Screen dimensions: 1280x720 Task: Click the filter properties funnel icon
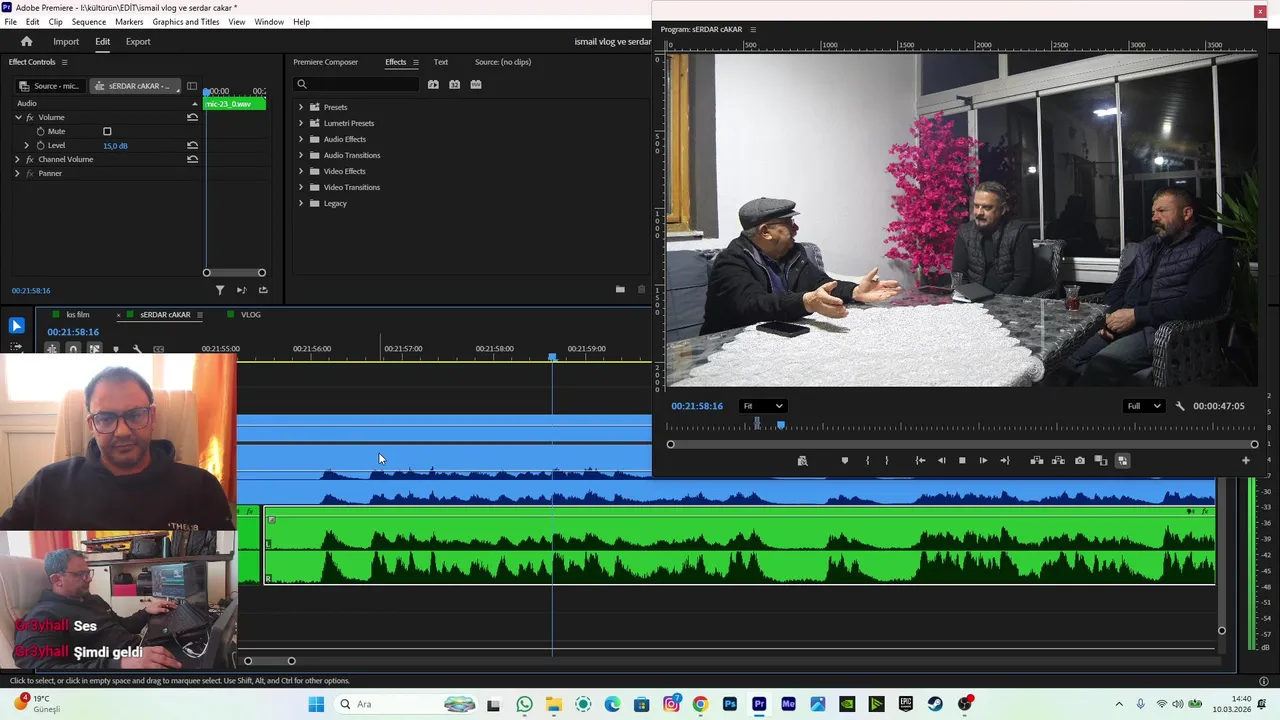(220, 290)
